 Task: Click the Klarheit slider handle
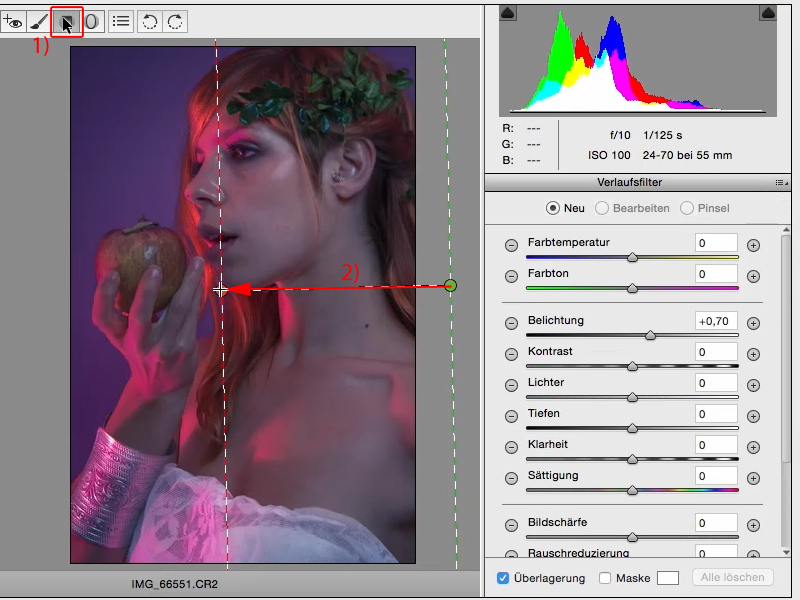point(632,459)
